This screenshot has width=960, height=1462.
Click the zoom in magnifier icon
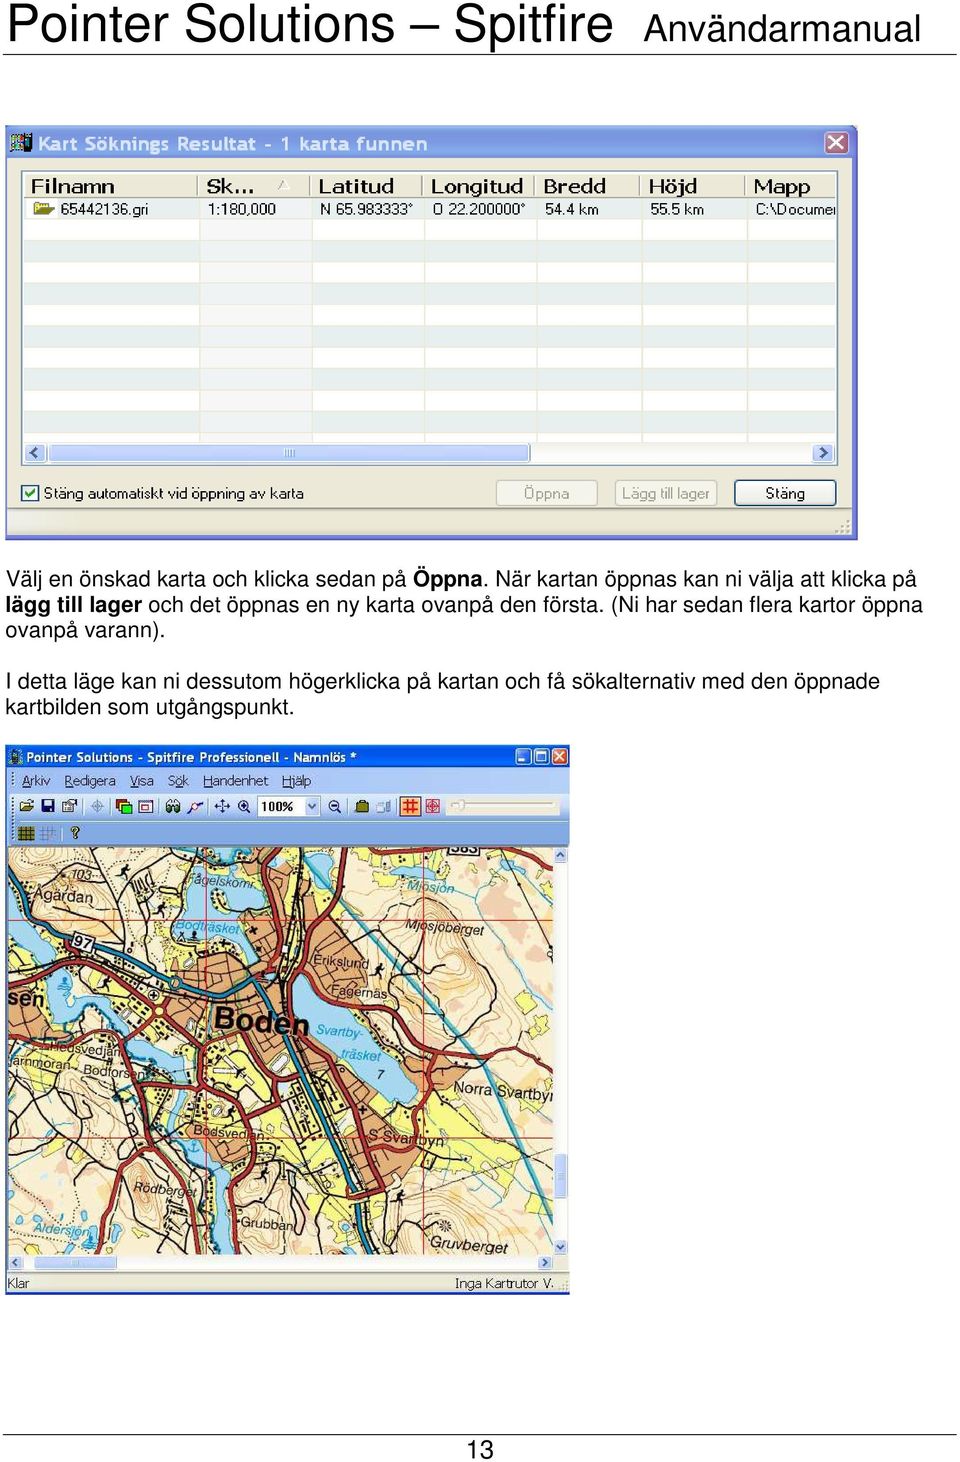click(244, 806)
